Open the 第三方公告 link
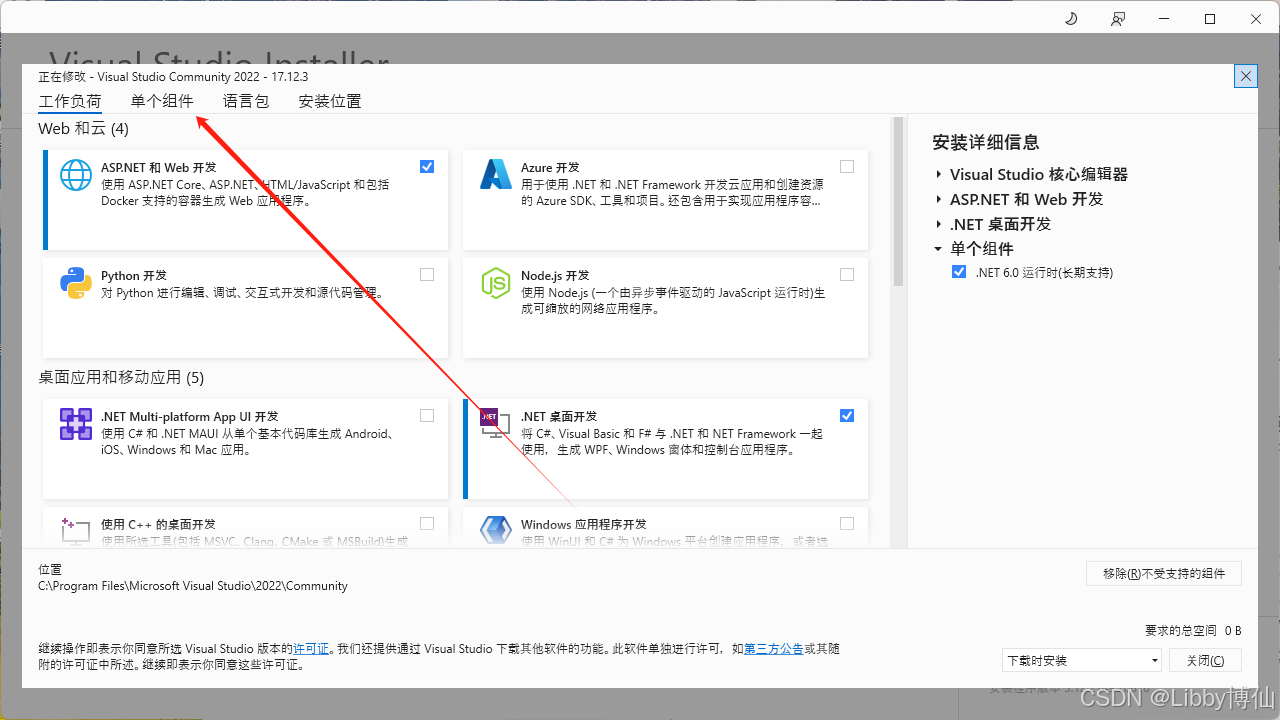1280x720 pixels. [773, 649]
